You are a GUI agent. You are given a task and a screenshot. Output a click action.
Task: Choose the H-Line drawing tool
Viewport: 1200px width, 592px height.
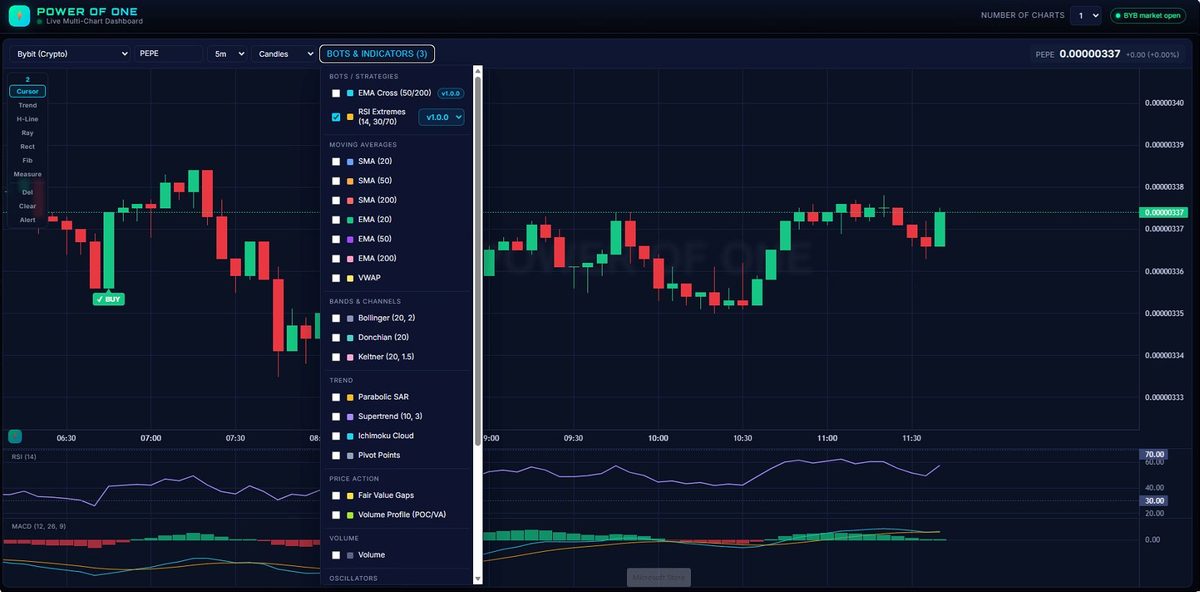pyautogui.click(x=27, y=119)
